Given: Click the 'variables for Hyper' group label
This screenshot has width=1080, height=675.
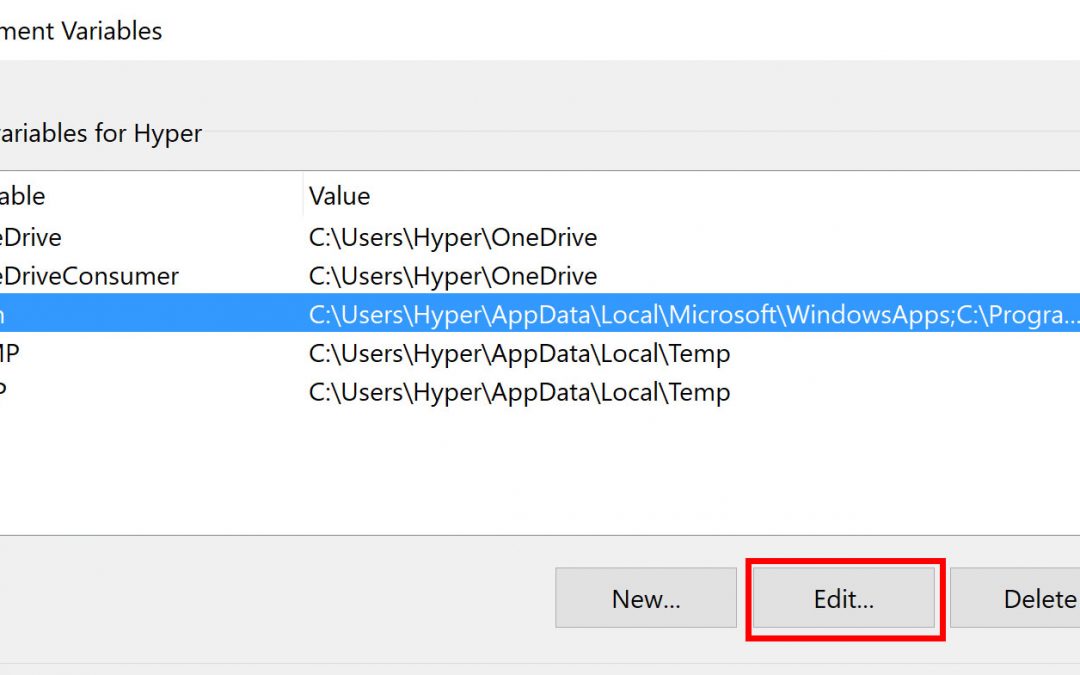Looking at the screenshot, I should pos(100,133).
